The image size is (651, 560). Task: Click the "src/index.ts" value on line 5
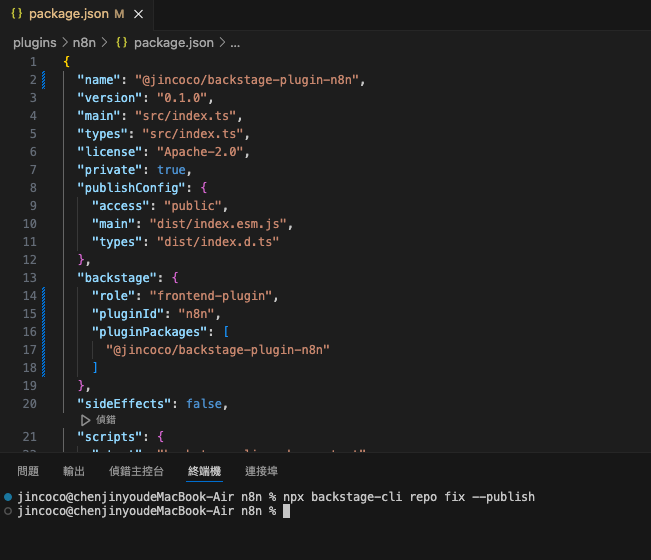pyautogui.click(x=193, y=134)
